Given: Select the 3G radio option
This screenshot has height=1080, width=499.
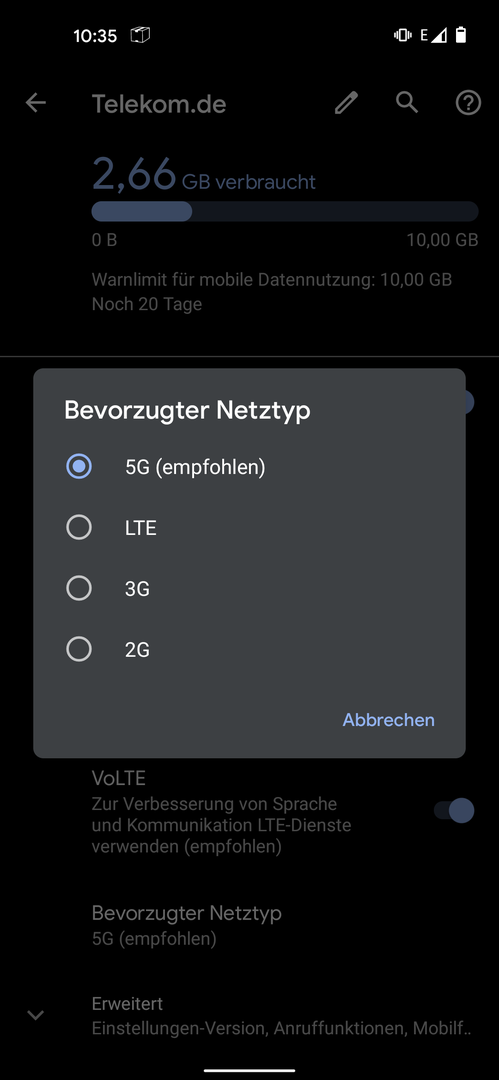Looking at the screenshot, I should [79, 588].
